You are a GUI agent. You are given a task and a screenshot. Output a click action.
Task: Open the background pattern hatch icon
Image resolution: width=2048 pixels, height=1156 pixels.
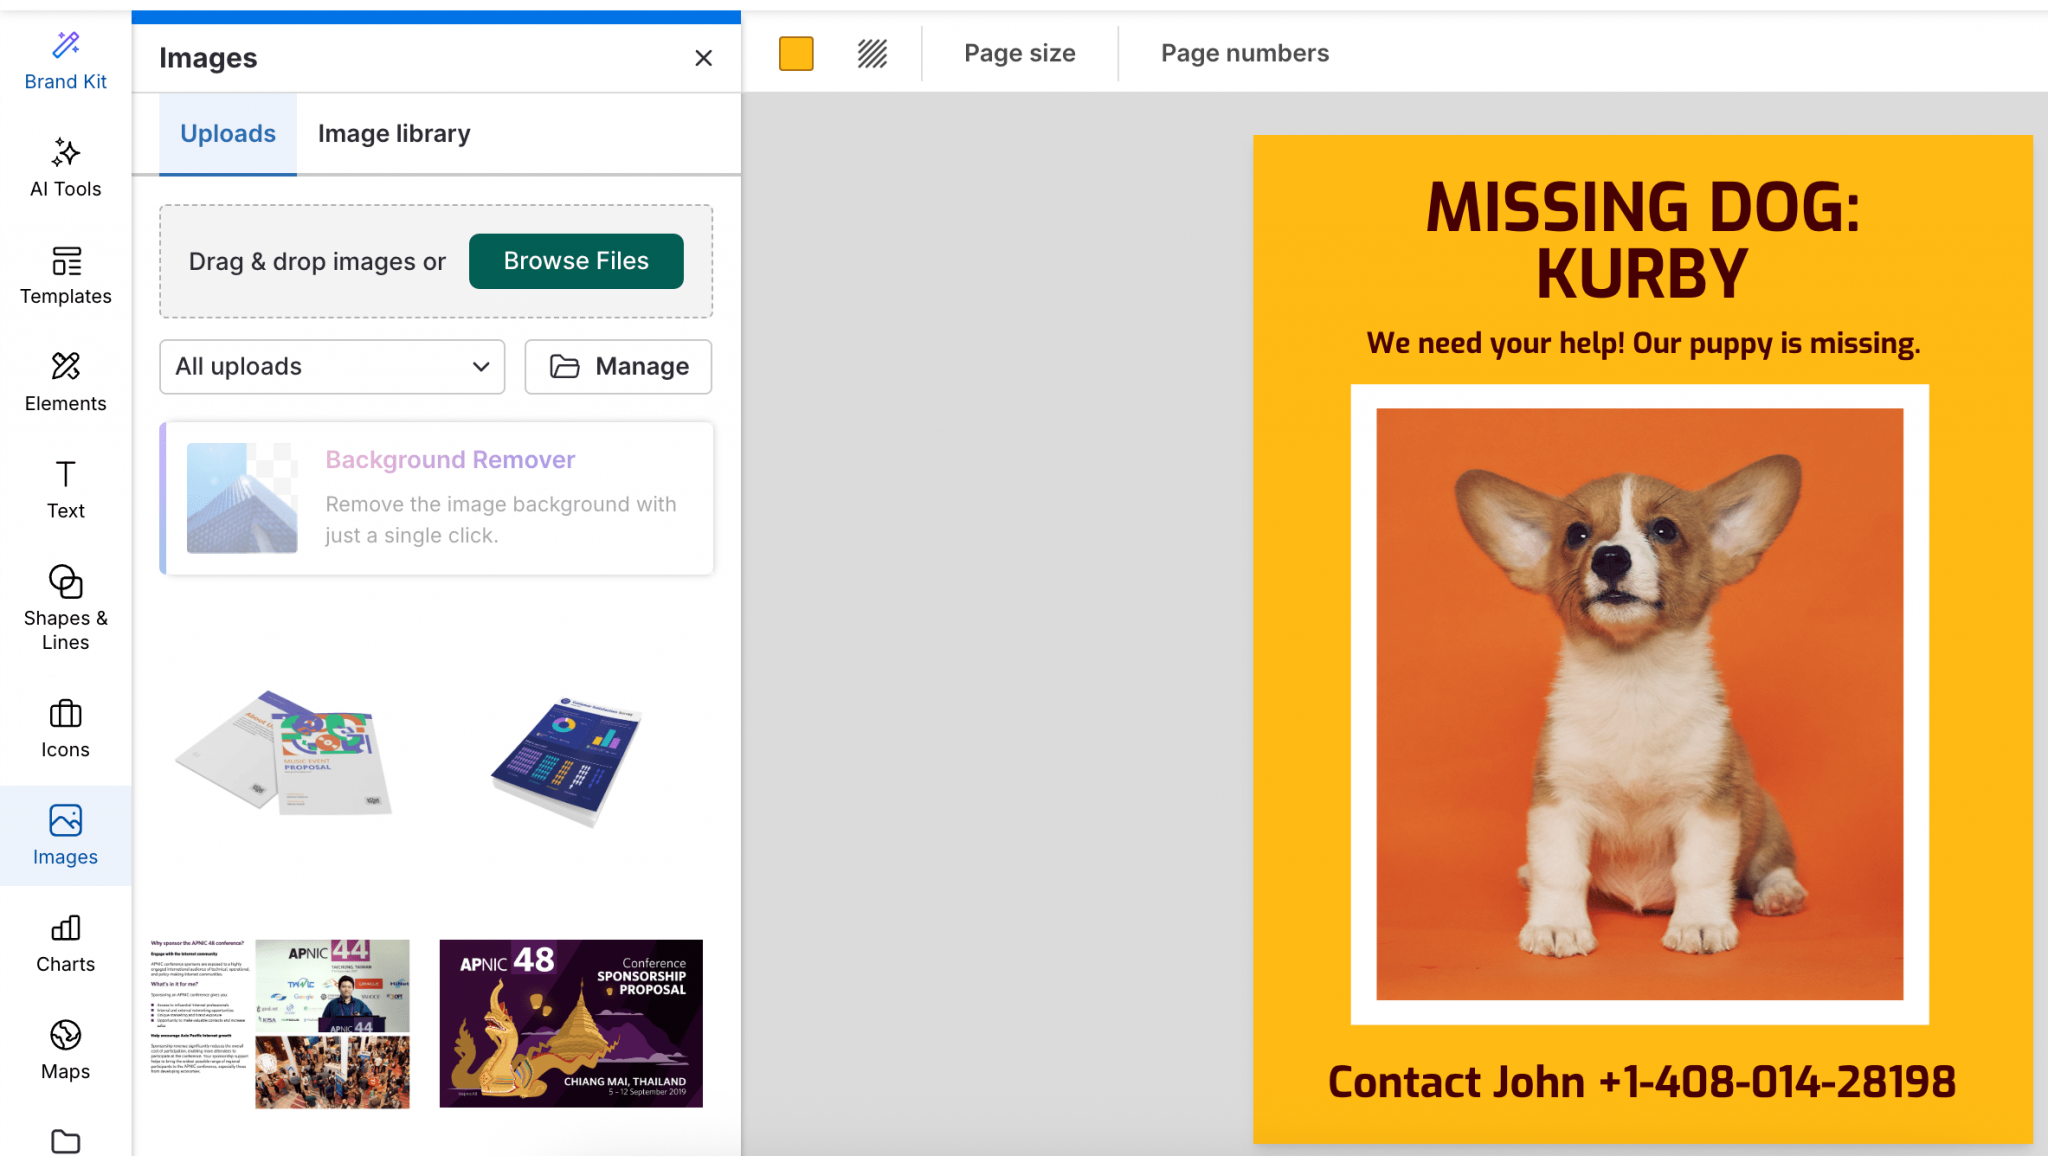click(872, 54)
